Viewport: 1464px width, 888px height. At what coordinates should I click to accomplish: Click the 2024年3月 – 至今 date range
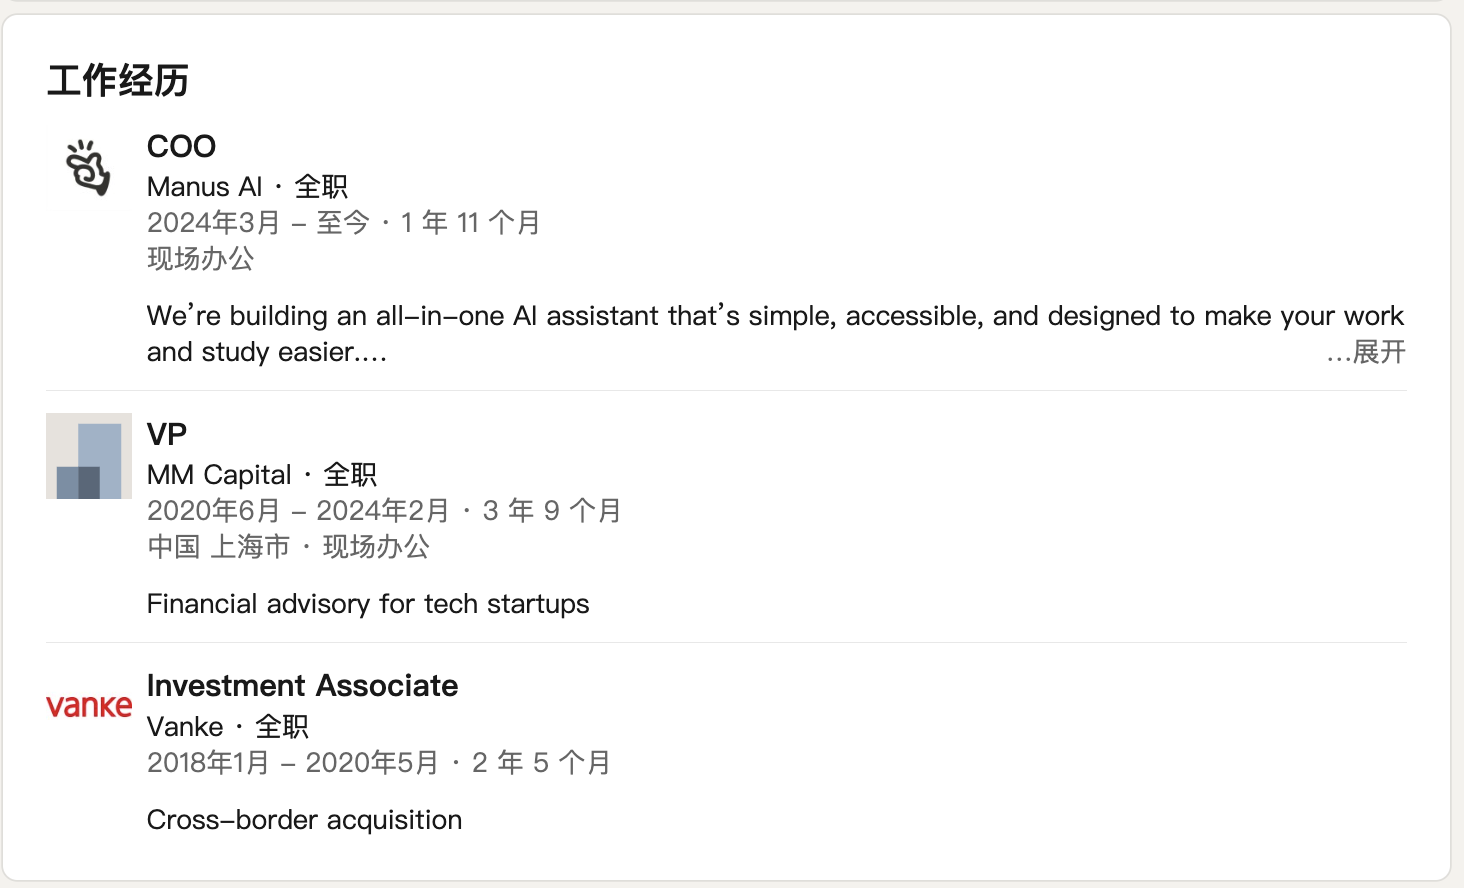[258, 223]
